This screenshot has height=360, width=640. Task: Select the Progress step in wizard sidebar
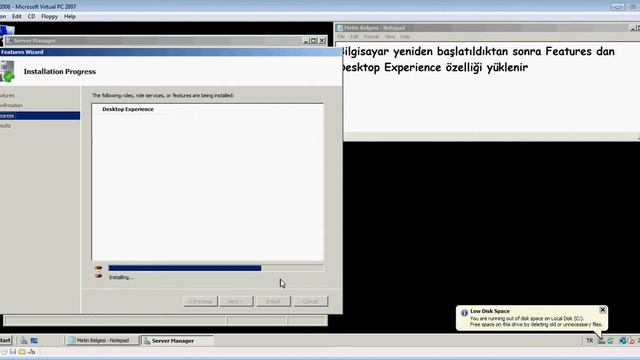click(40, 116)
